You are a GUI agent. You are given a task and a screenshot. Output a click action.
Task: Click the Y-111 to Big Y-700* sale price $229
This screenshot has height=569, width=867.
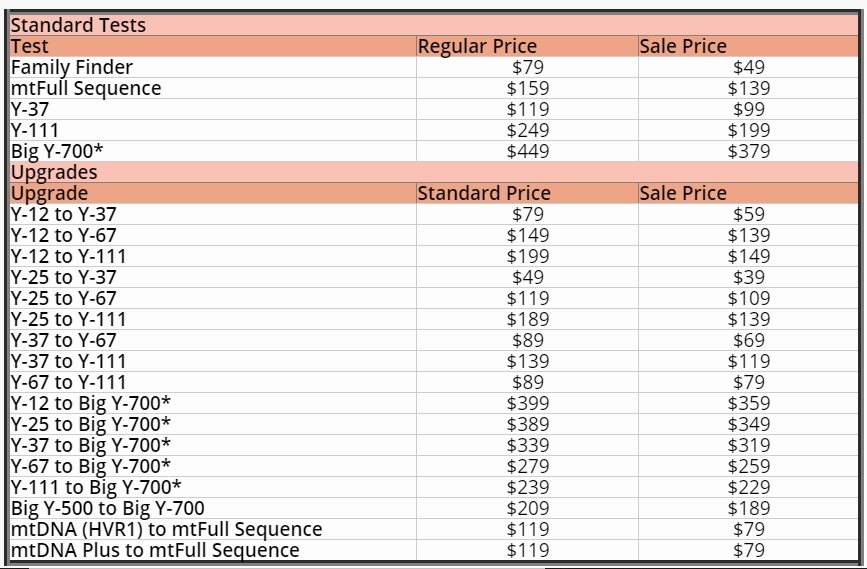pyautogui.click(x=748, y=487)
